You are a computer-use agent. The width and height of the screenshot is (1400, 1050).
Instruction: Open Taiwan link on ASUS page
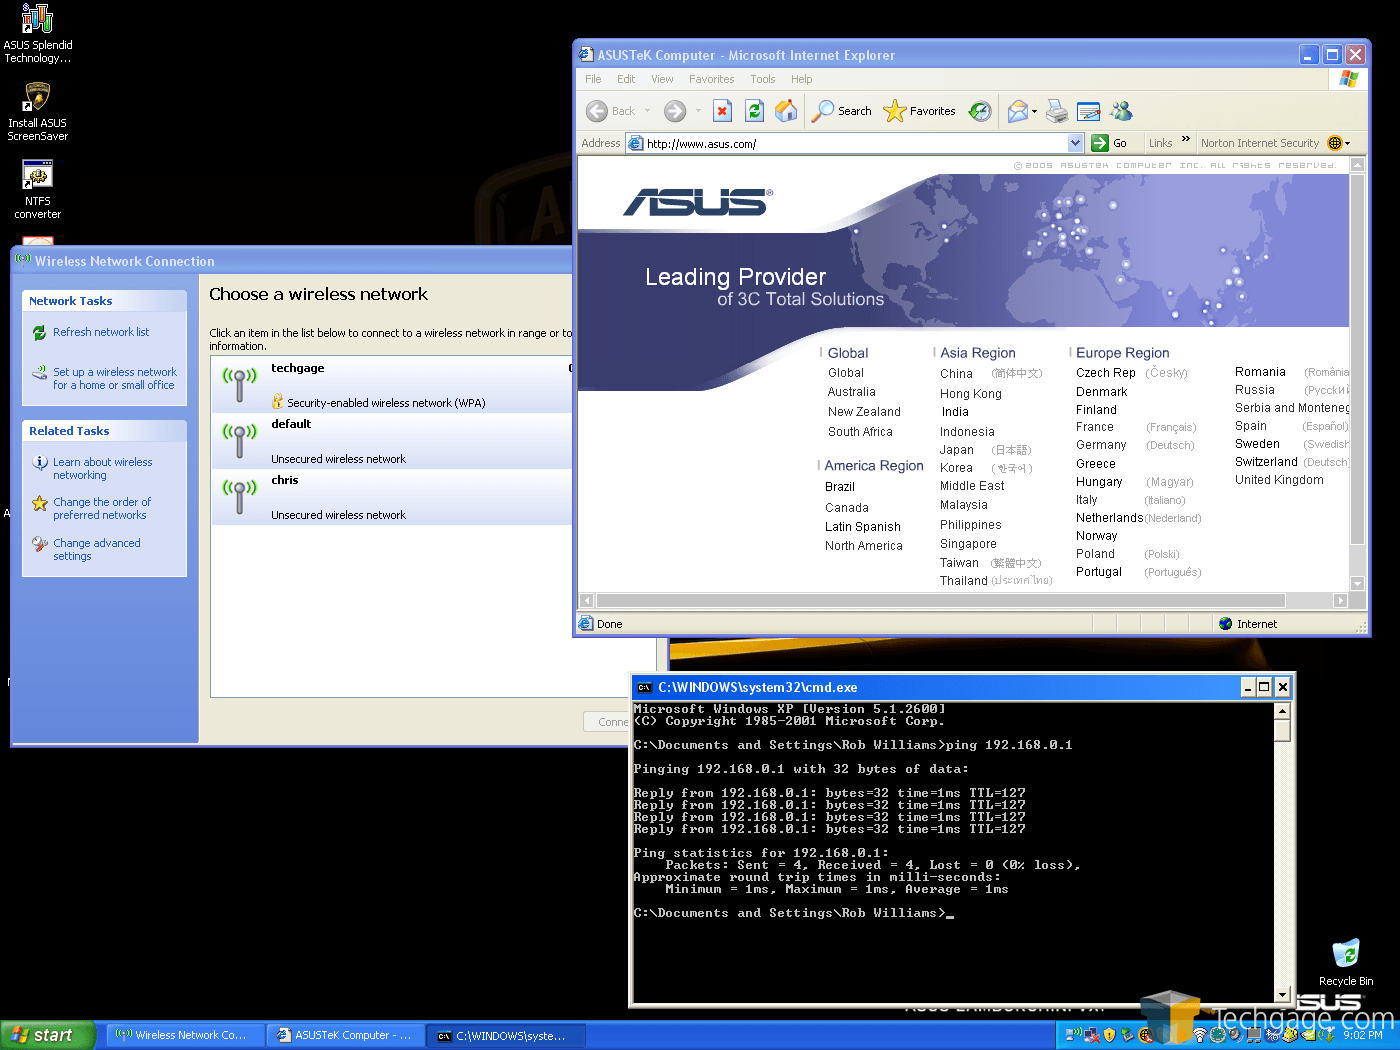(x=959, y=563)
